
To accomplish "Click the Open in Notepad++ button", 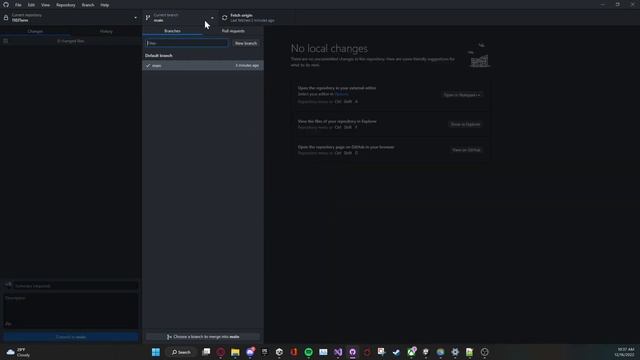I will point(462,95).
